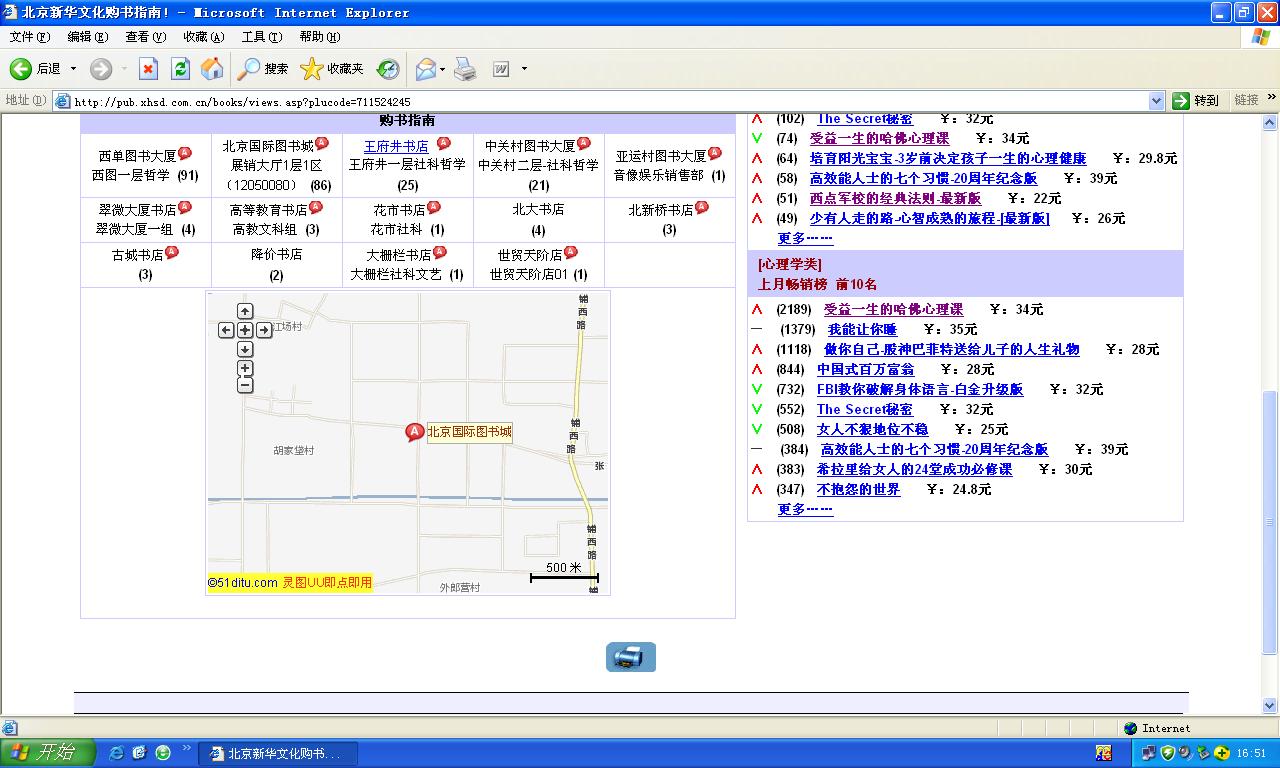Screen dimensions: 1280x768
Task: Refresh the page with toolbar icon
Action: click(x=180, y=69)
